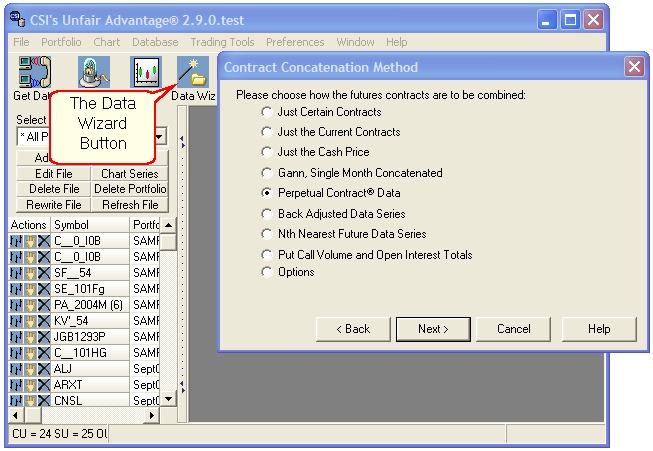The width and height of the screenshot is (653, 451).
Task: Click the file list scroll-up arrow
Action: [x=168, y=225]
